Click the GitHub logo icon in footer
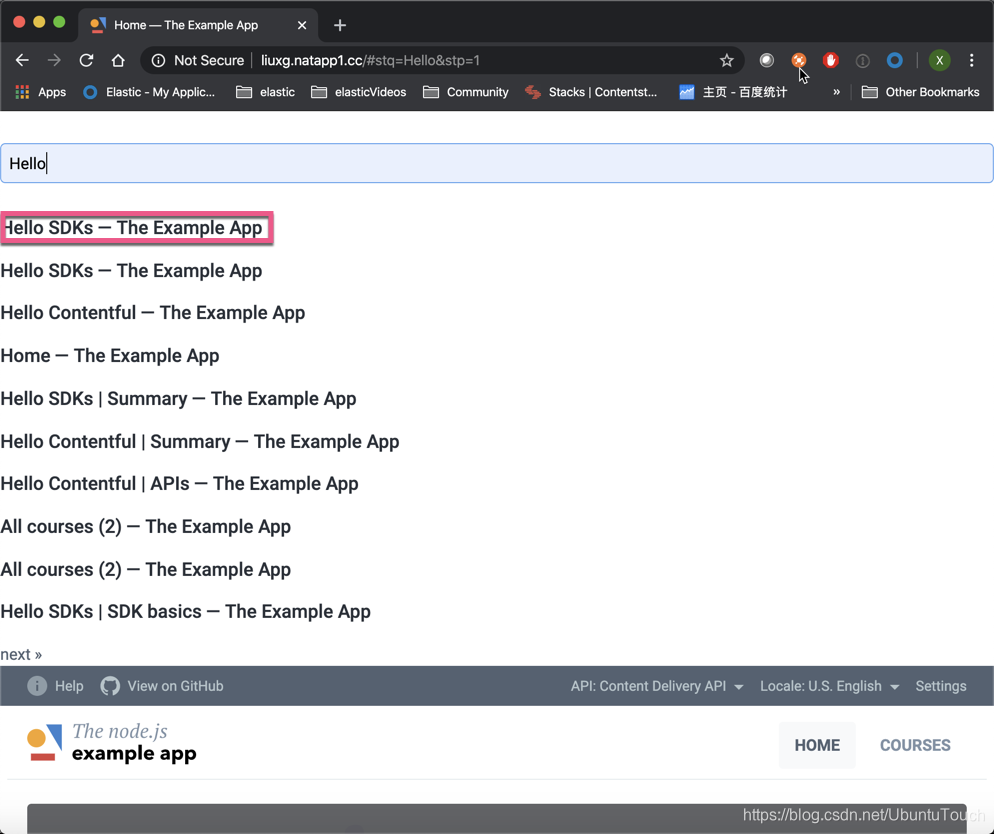Image resolution: width=994 pixels, height=834 pixels. point(110,686)
